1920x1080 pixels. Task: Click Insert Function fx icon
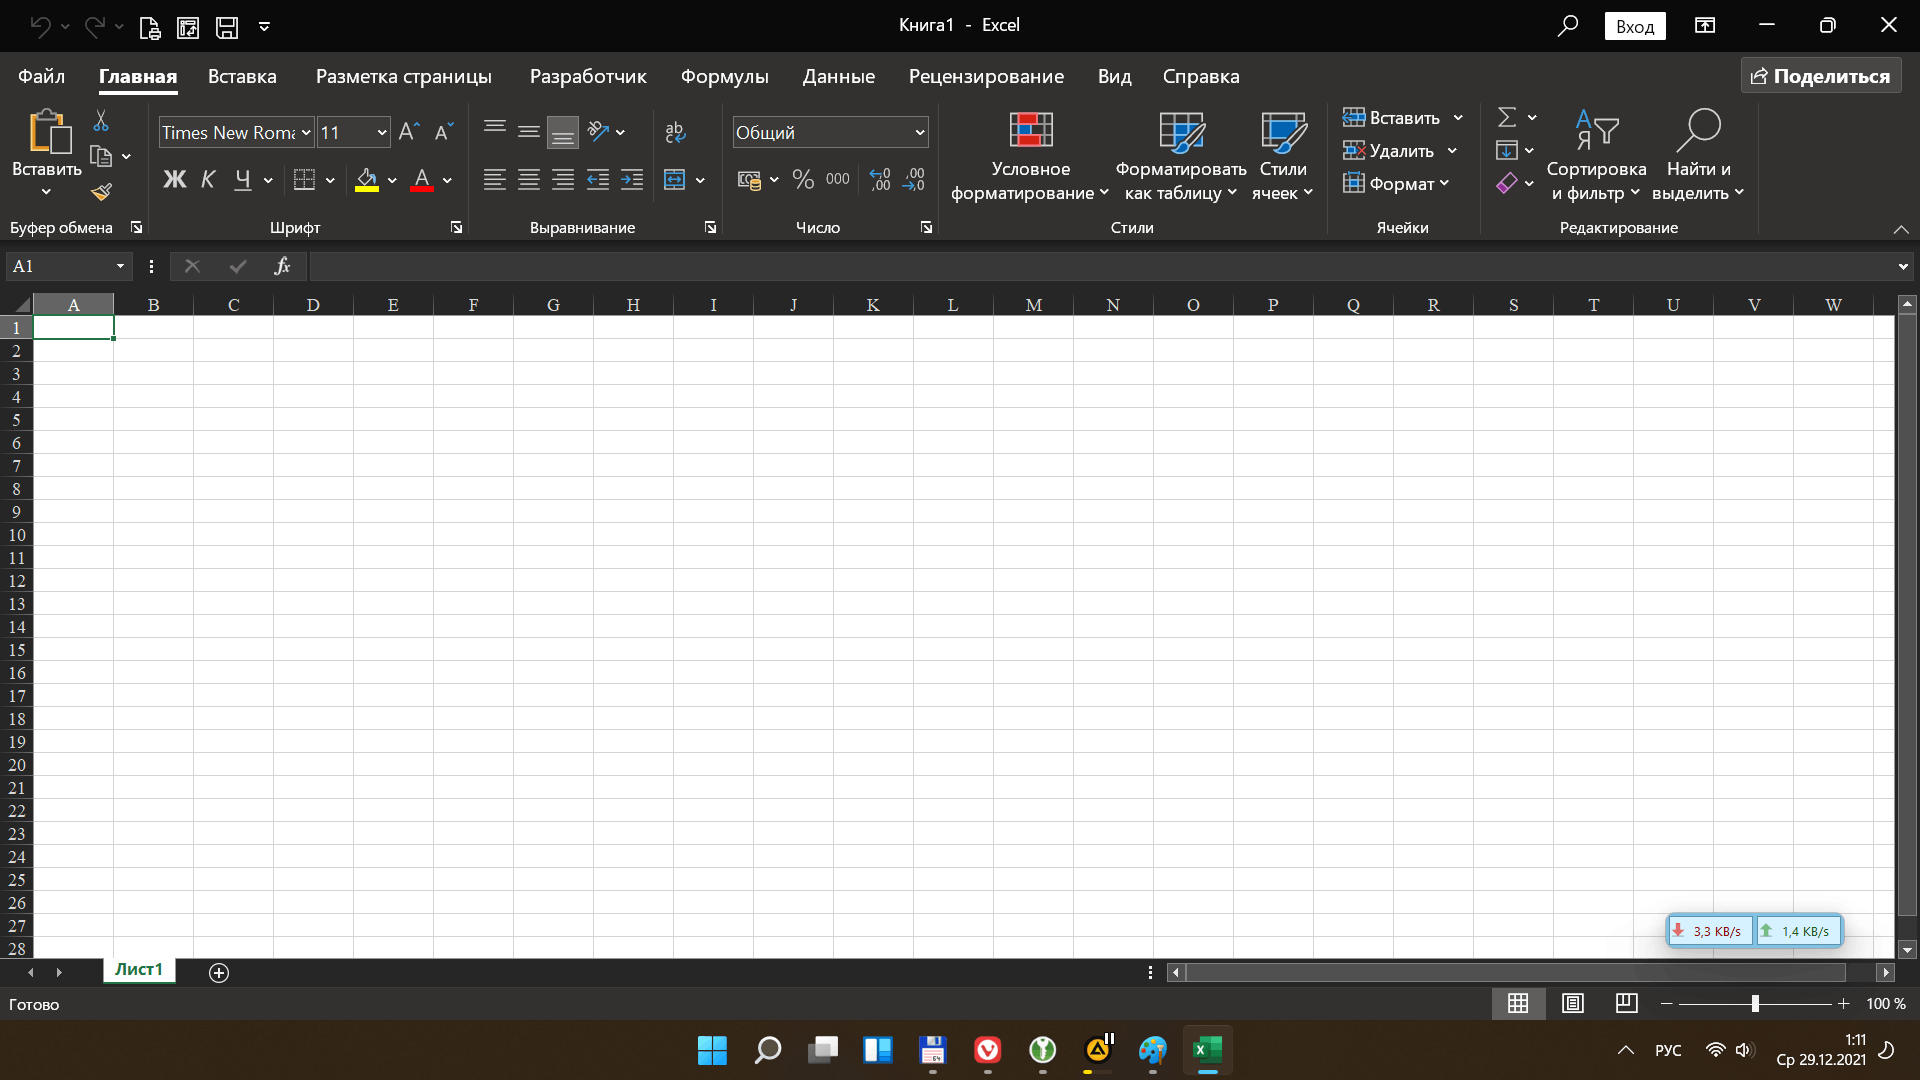click(x=282, y=266)
